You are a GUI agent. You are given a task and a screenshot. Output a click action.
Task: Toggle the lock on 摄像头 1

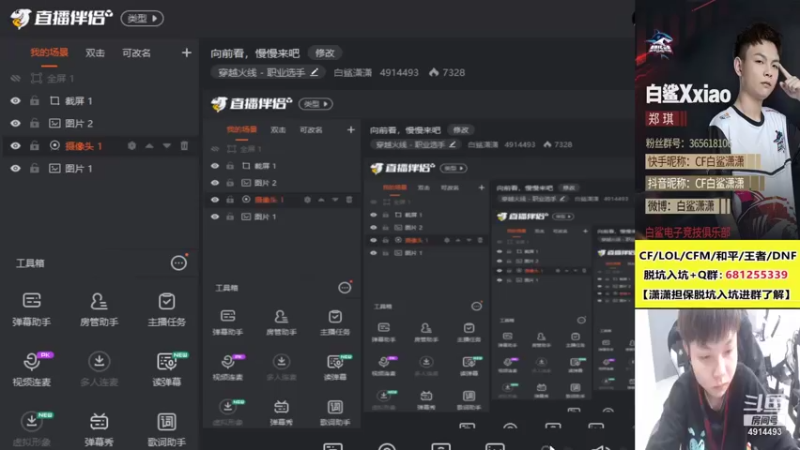34,146
